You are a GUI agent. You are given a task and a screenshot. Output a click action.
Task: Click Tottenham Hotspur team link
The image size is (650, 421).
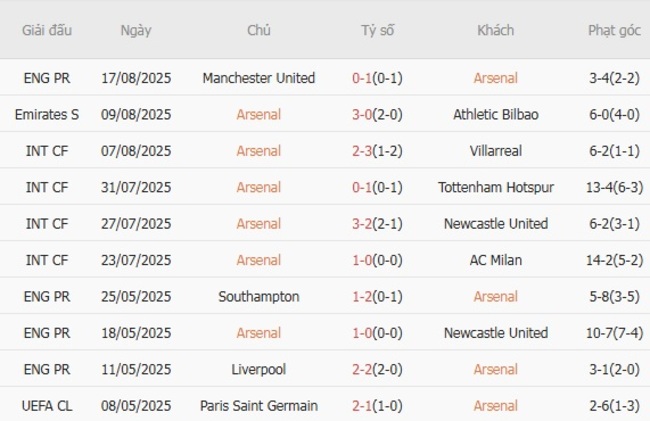pyautogui.click(x=495, y=187)
